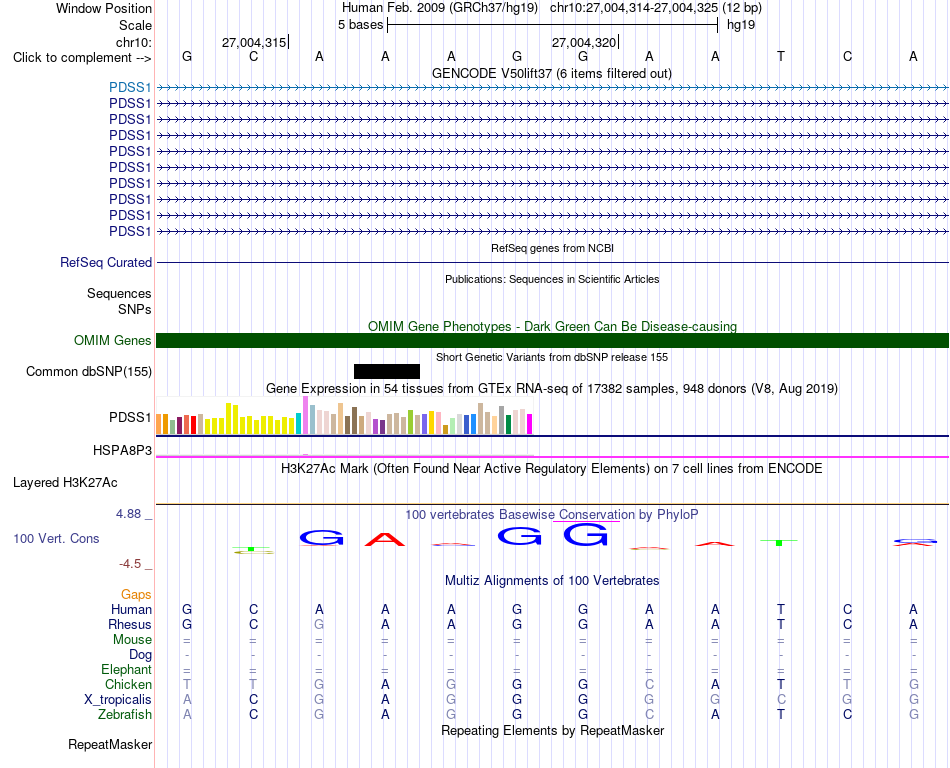
Task: Click the OMIM Genes label
Action: (x=112, y=340)
